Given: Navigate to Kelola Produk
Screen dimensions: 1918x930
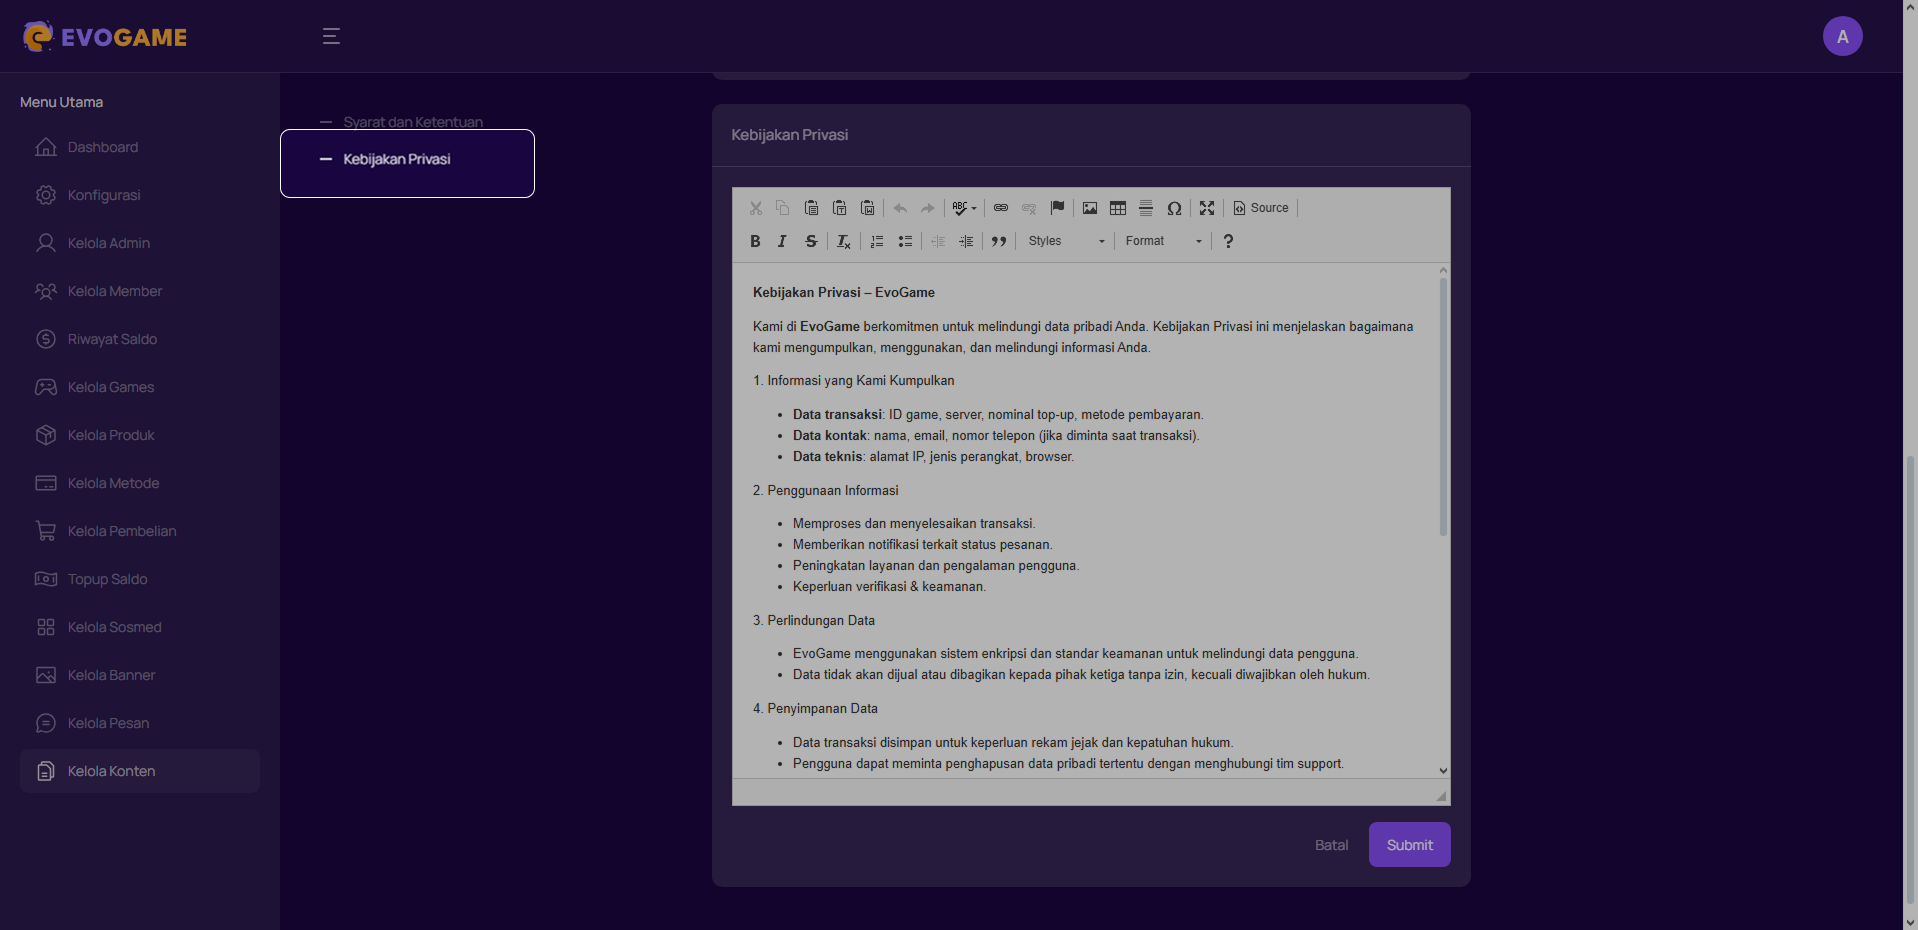Looking at the screenshot, I should (x=140, y=435).
